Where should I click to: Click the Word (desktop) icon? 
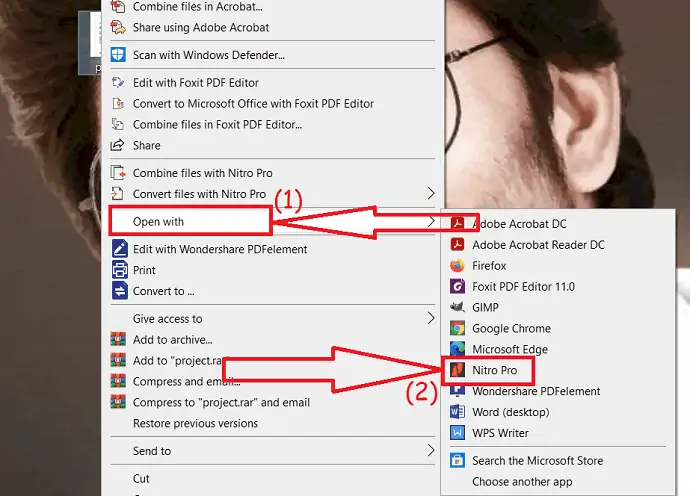click(x=457, y=412)
